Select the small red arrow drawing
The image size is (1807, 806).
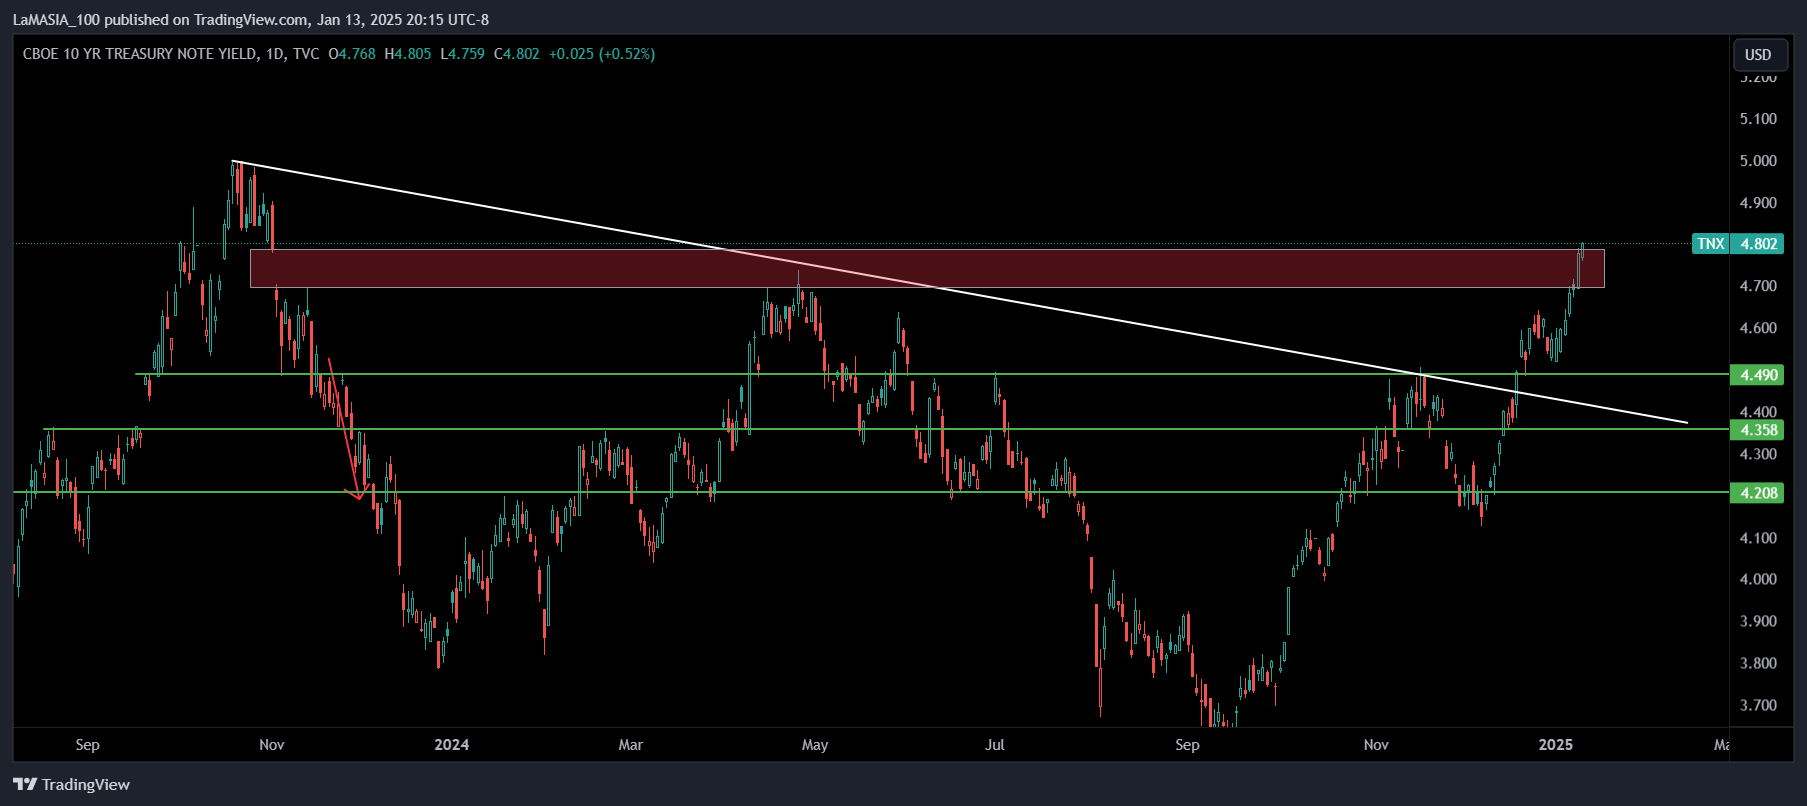point(346,430)
